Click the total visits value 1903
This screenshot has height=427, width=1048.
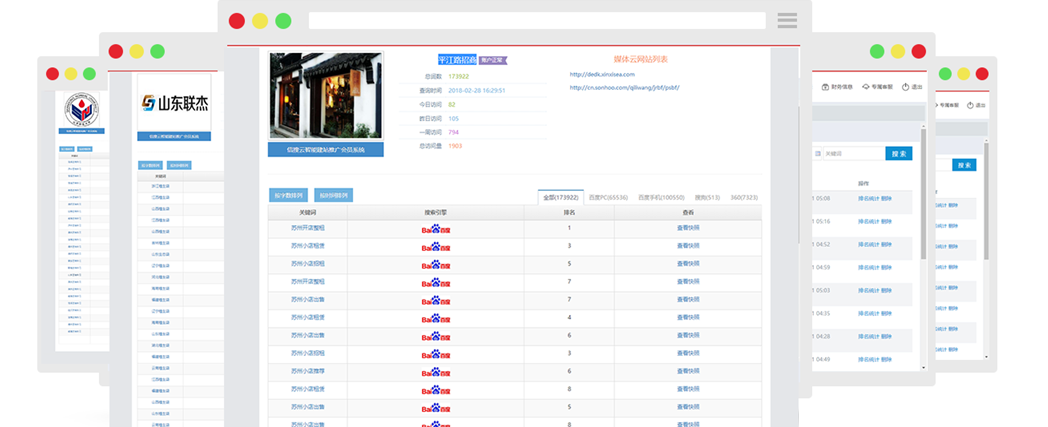[455, 146]
